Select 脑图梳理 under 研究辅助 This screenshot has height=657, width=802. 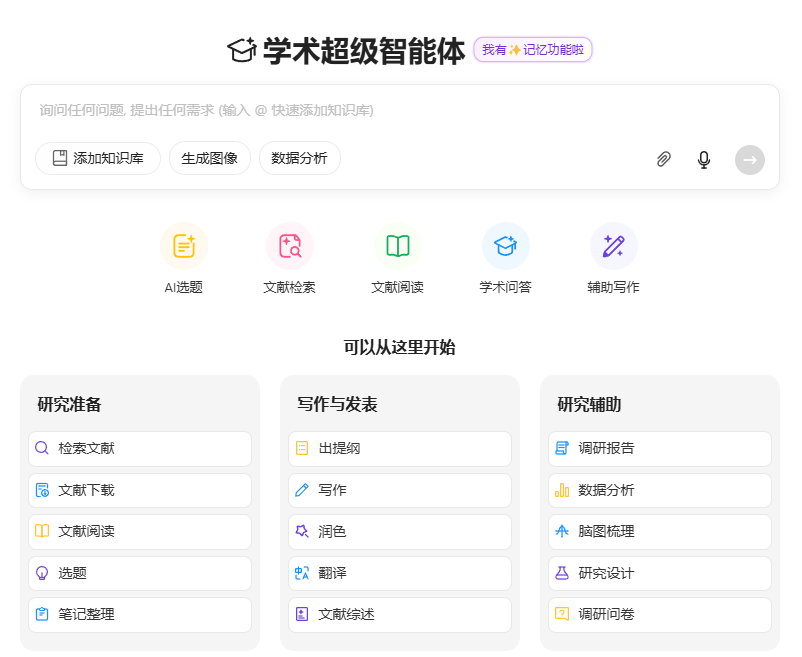[660, 532]
